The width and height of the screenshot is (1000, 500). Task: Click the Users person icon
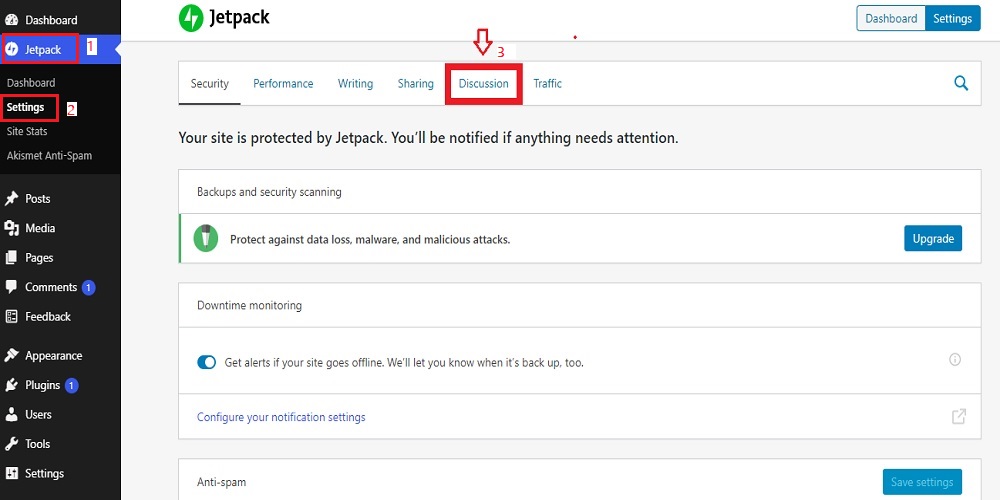12,414
